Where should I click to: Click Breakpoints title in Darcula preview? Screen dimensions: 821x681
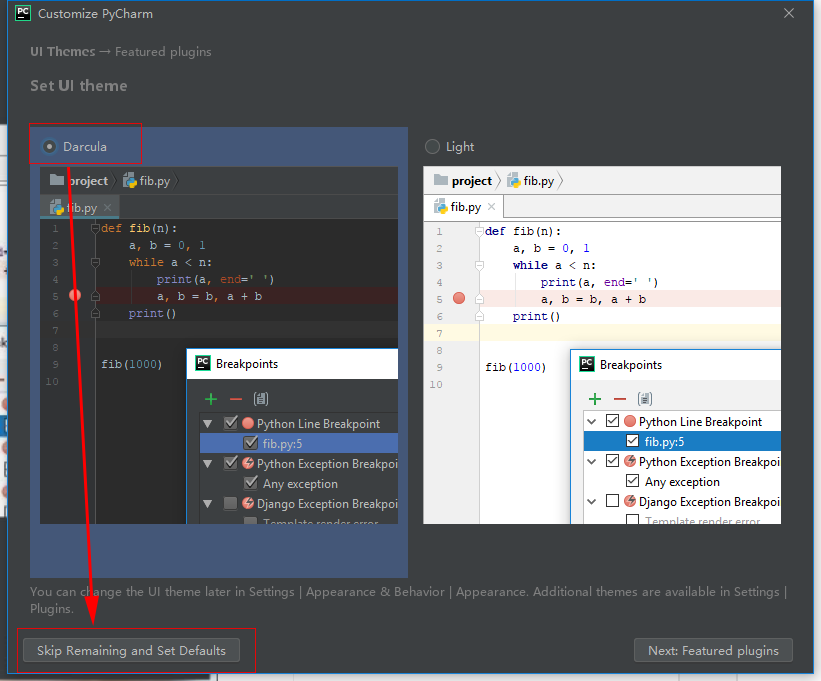247,364
